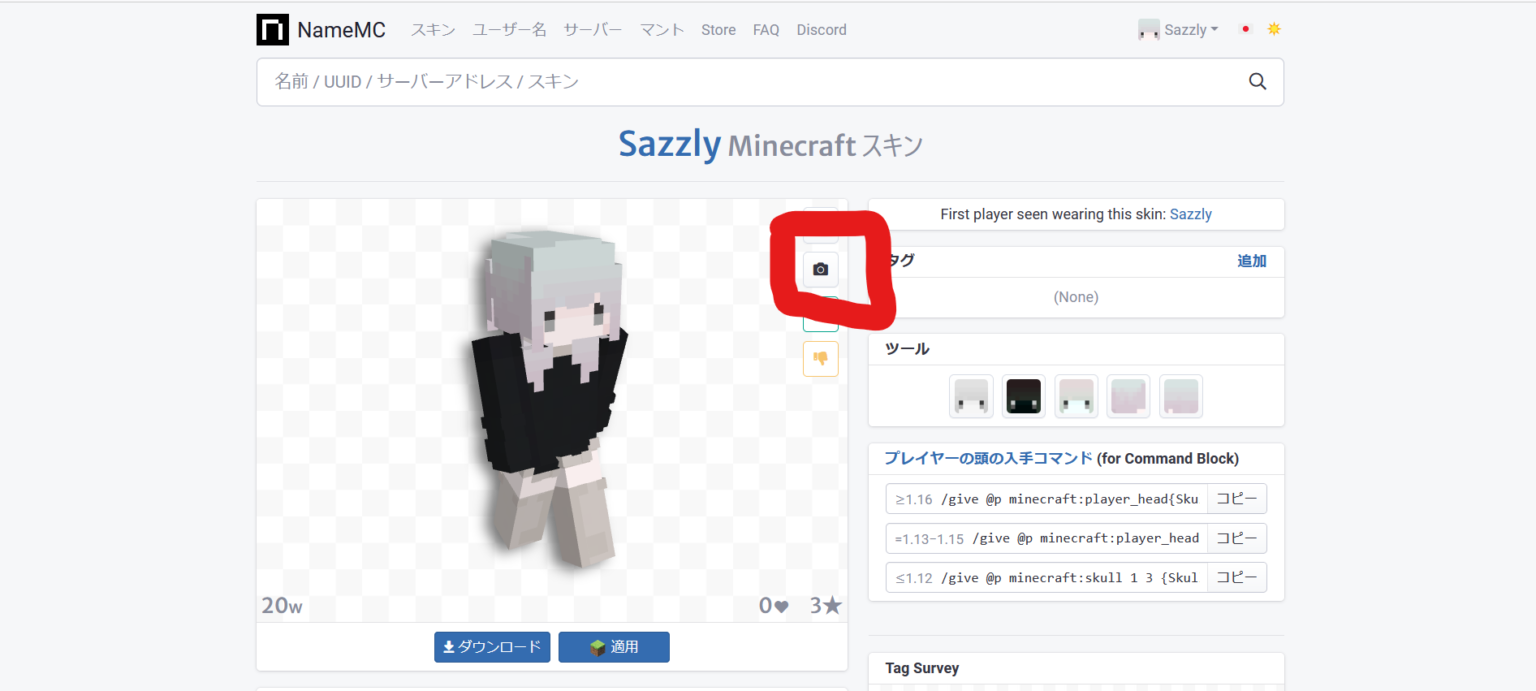The image size is (1536, 691).
Task: Open the スキン menu in the navbar
Action: pyautogui.click(x=432, y=30)
